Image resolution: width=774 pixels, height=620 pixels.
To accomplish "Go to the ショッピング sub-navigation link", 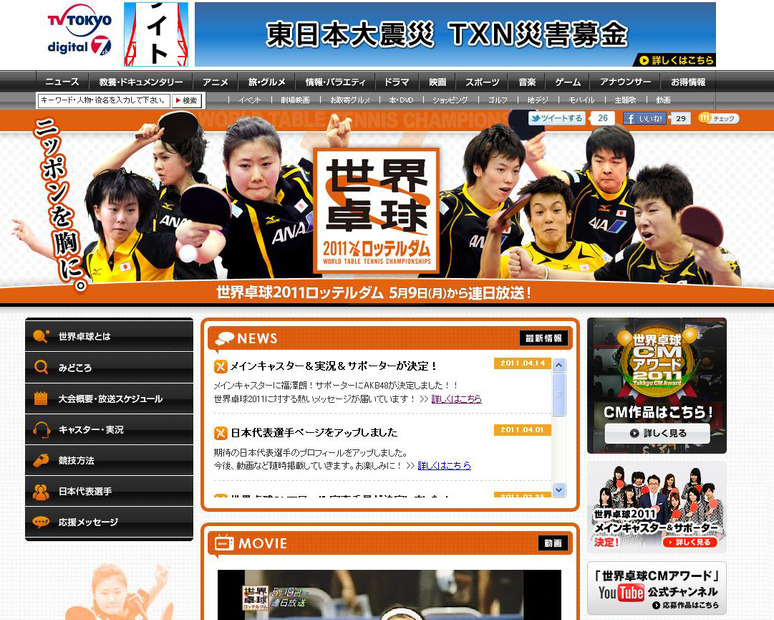I will [x=450, y=100].
